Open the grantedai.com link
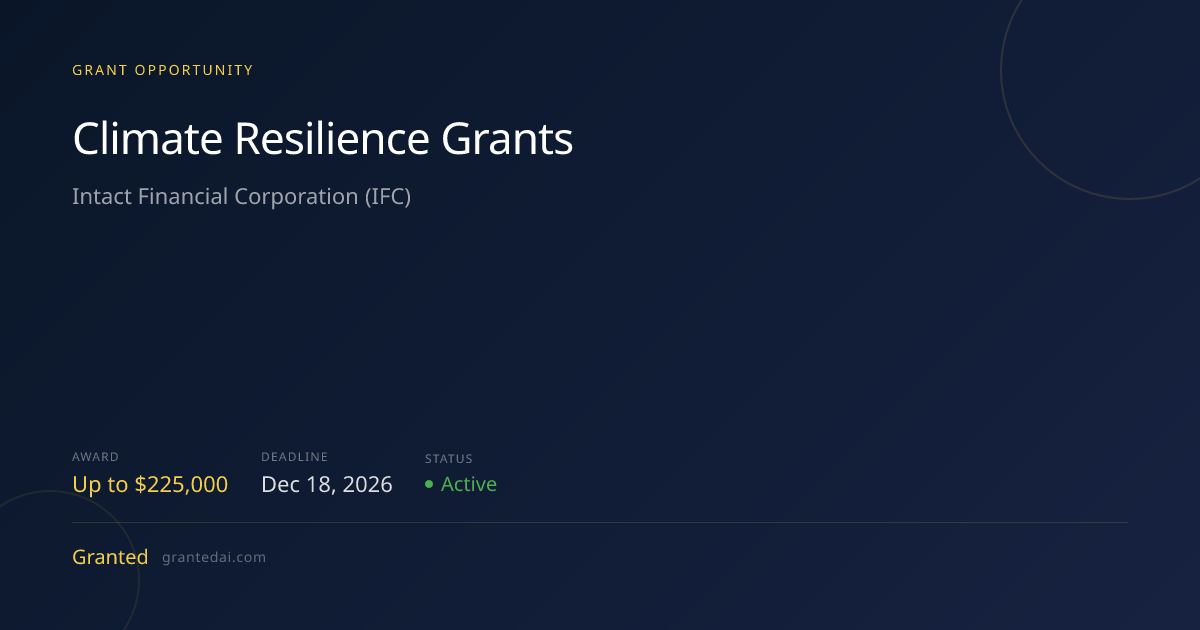1200x630 pixels. click(x=214, y=557)
